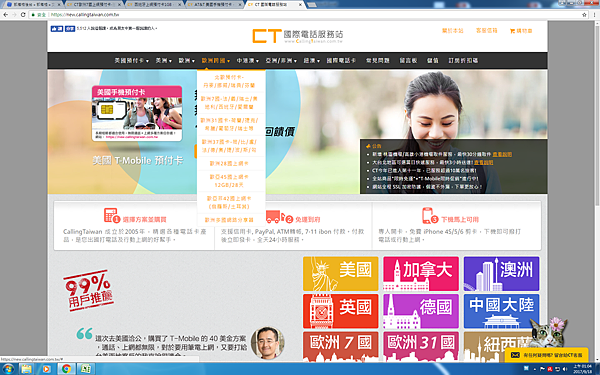
Task: Click the volume icon in system tray
Action: coord(565,369)
